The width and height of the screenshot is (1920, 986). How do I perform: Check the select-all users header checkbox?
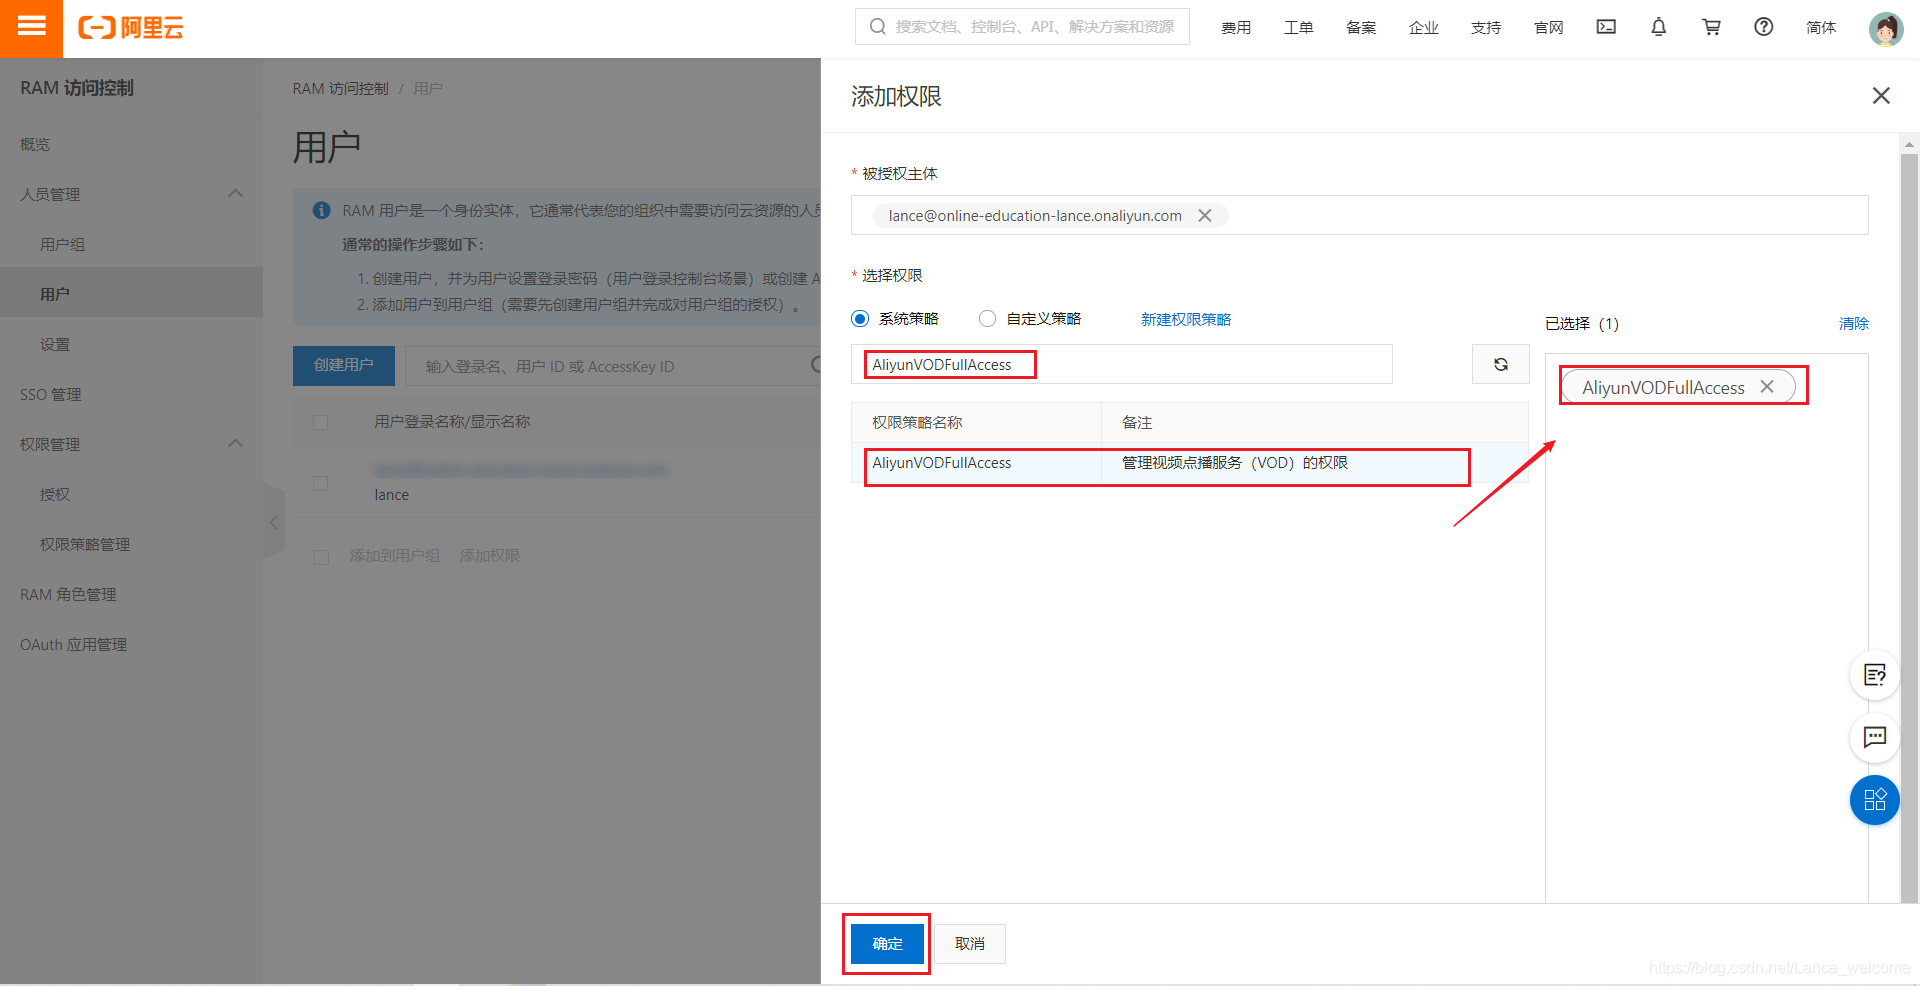(320, 422)
